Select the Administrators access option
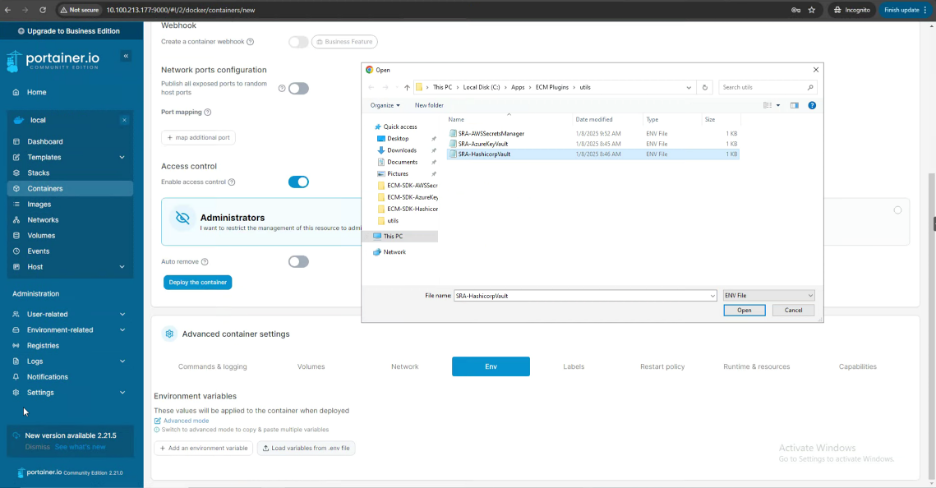Viewport: 936px width, 488px height. click(x=261, y=222)
